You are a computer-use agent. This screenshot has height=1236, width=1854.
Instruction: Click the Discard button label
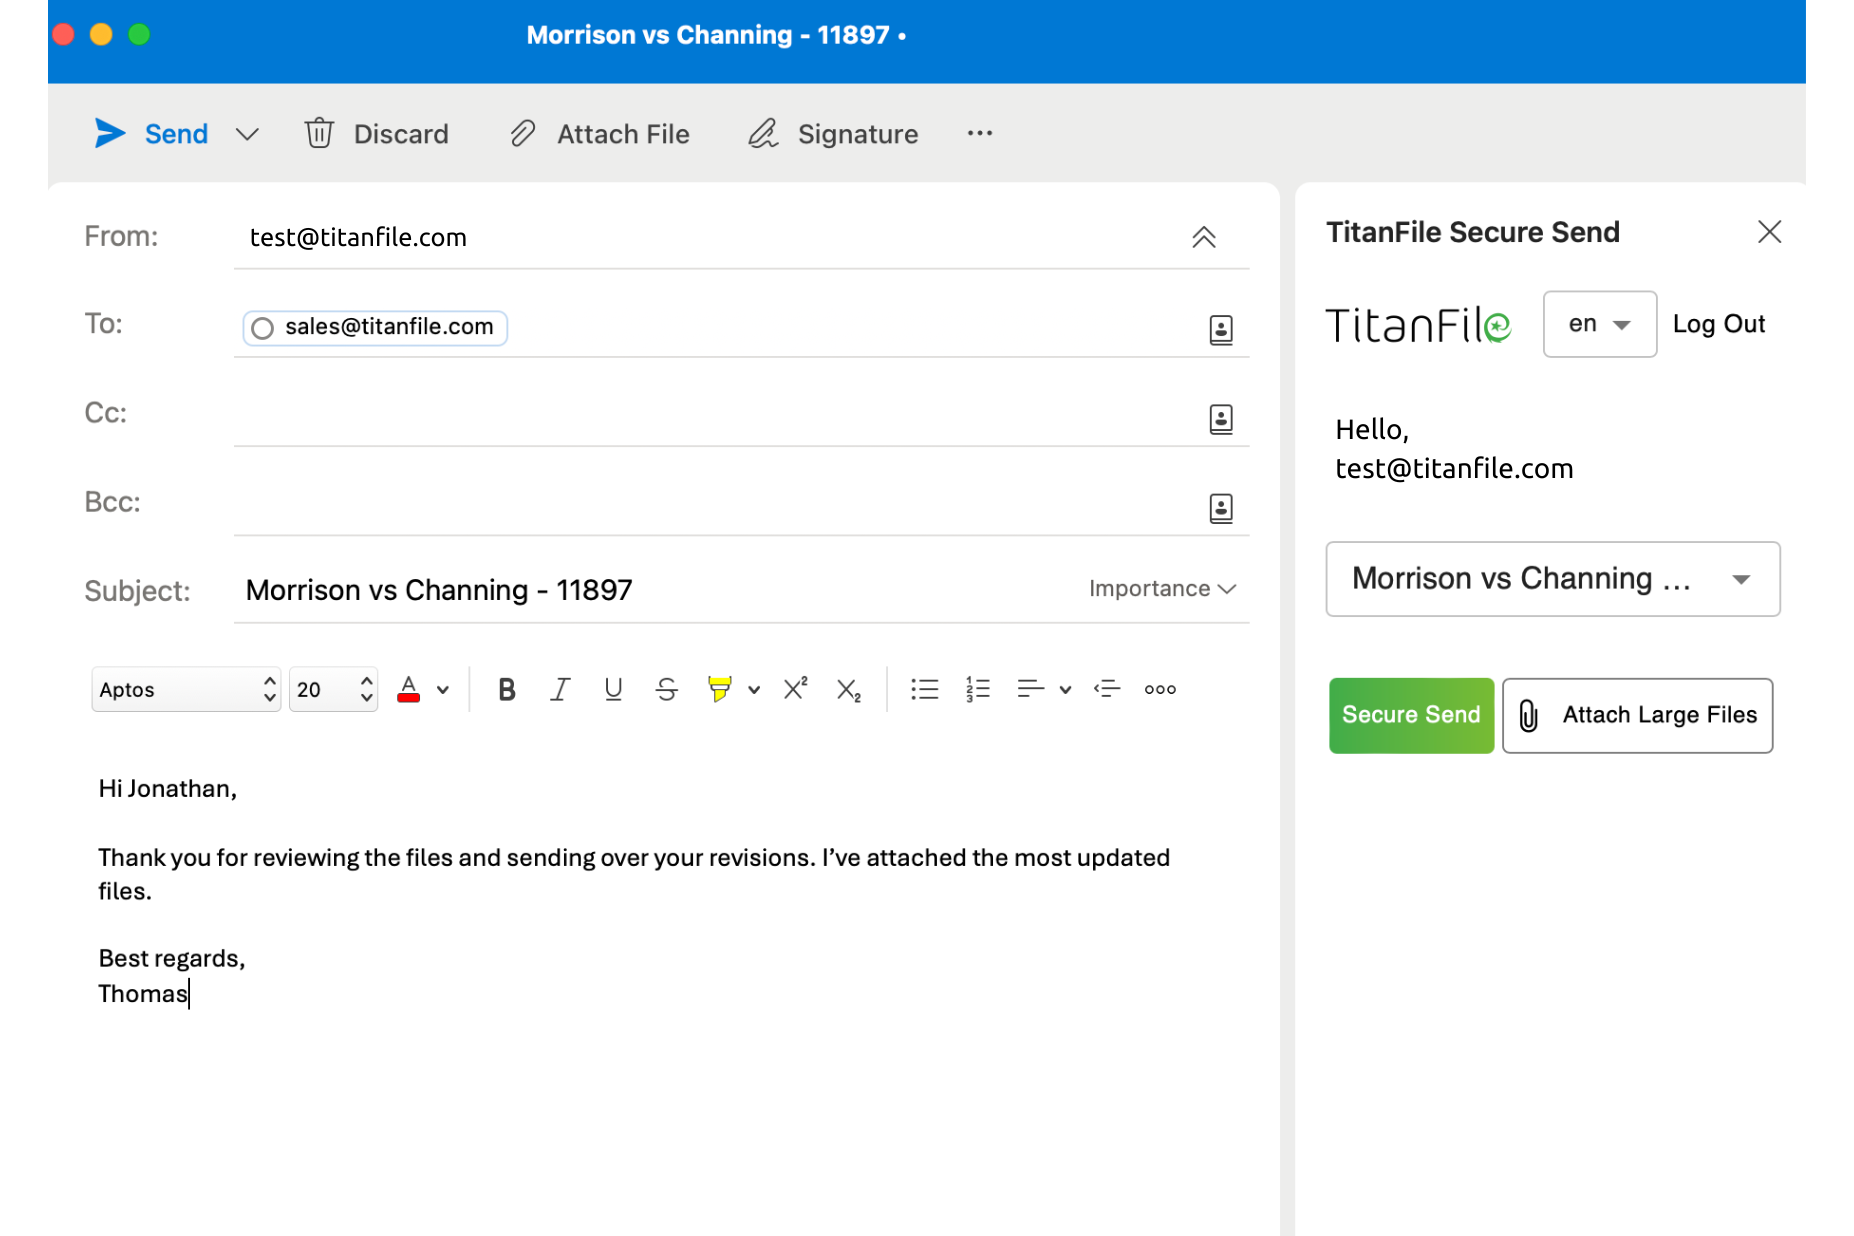tap(401, 134)
